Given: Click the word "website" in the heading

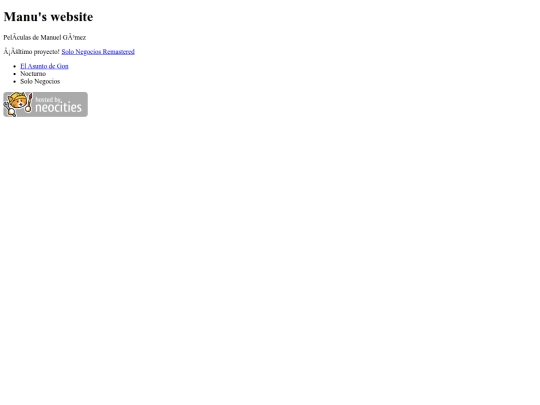Looking at the screenshot, I should 72,17.
